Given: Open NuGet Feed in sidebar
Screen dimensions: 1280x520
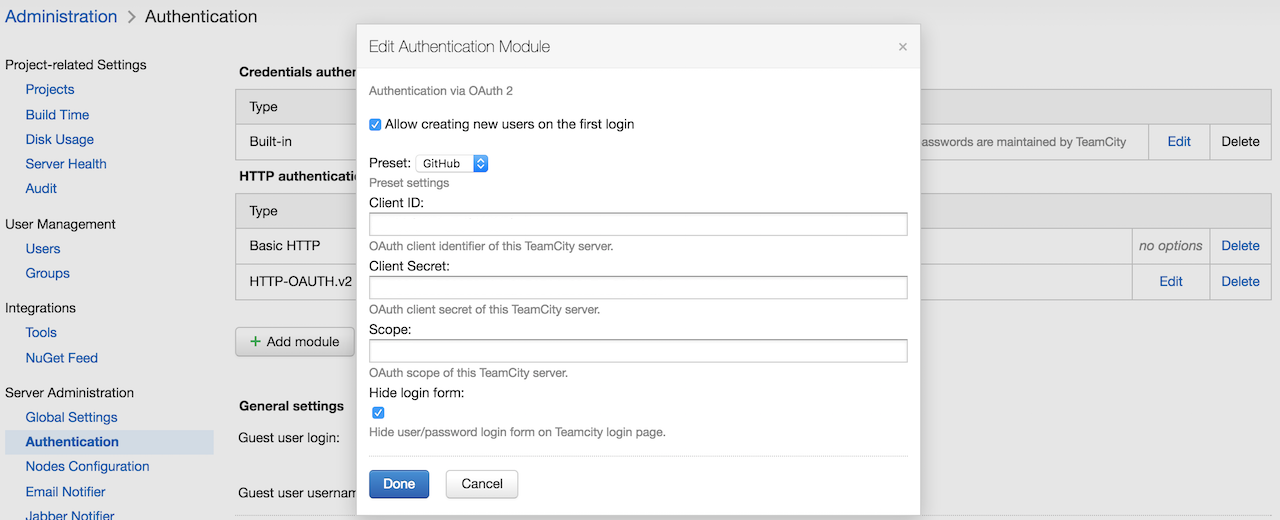Looking at the screenshot, I should tap(62, 358).
